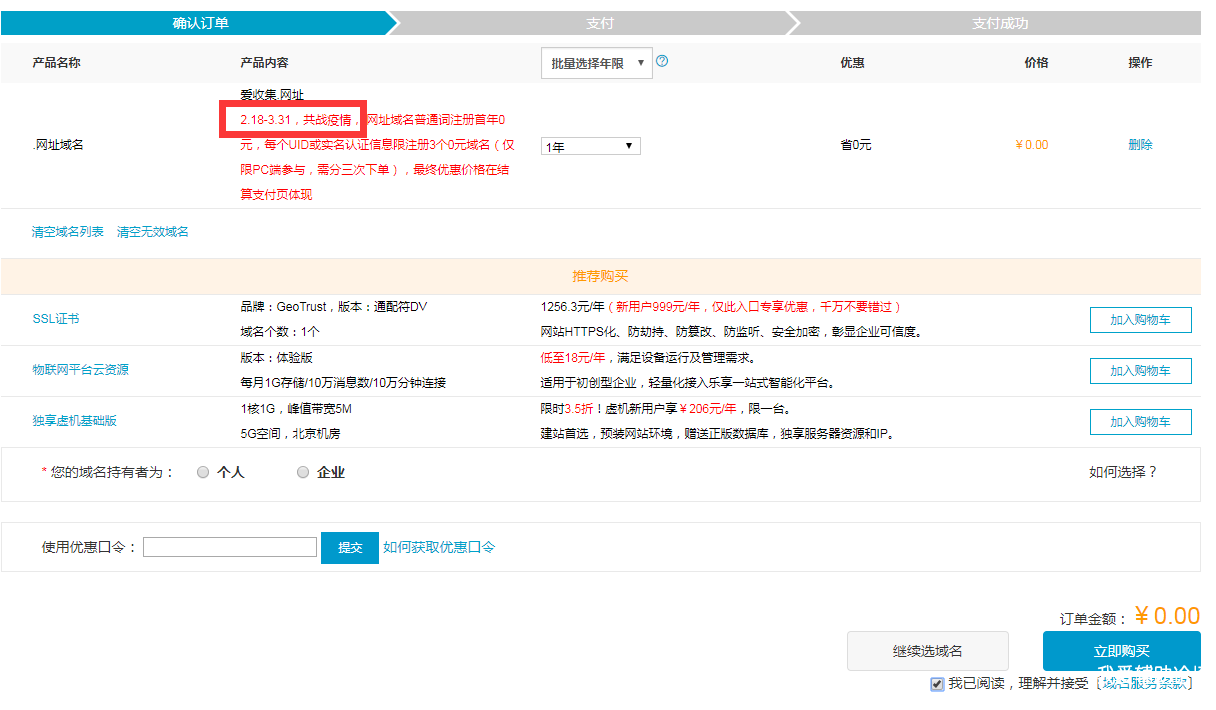Add 物联网平台云资源 to cart
The image size is (1216, 710).
(1140, 371)
